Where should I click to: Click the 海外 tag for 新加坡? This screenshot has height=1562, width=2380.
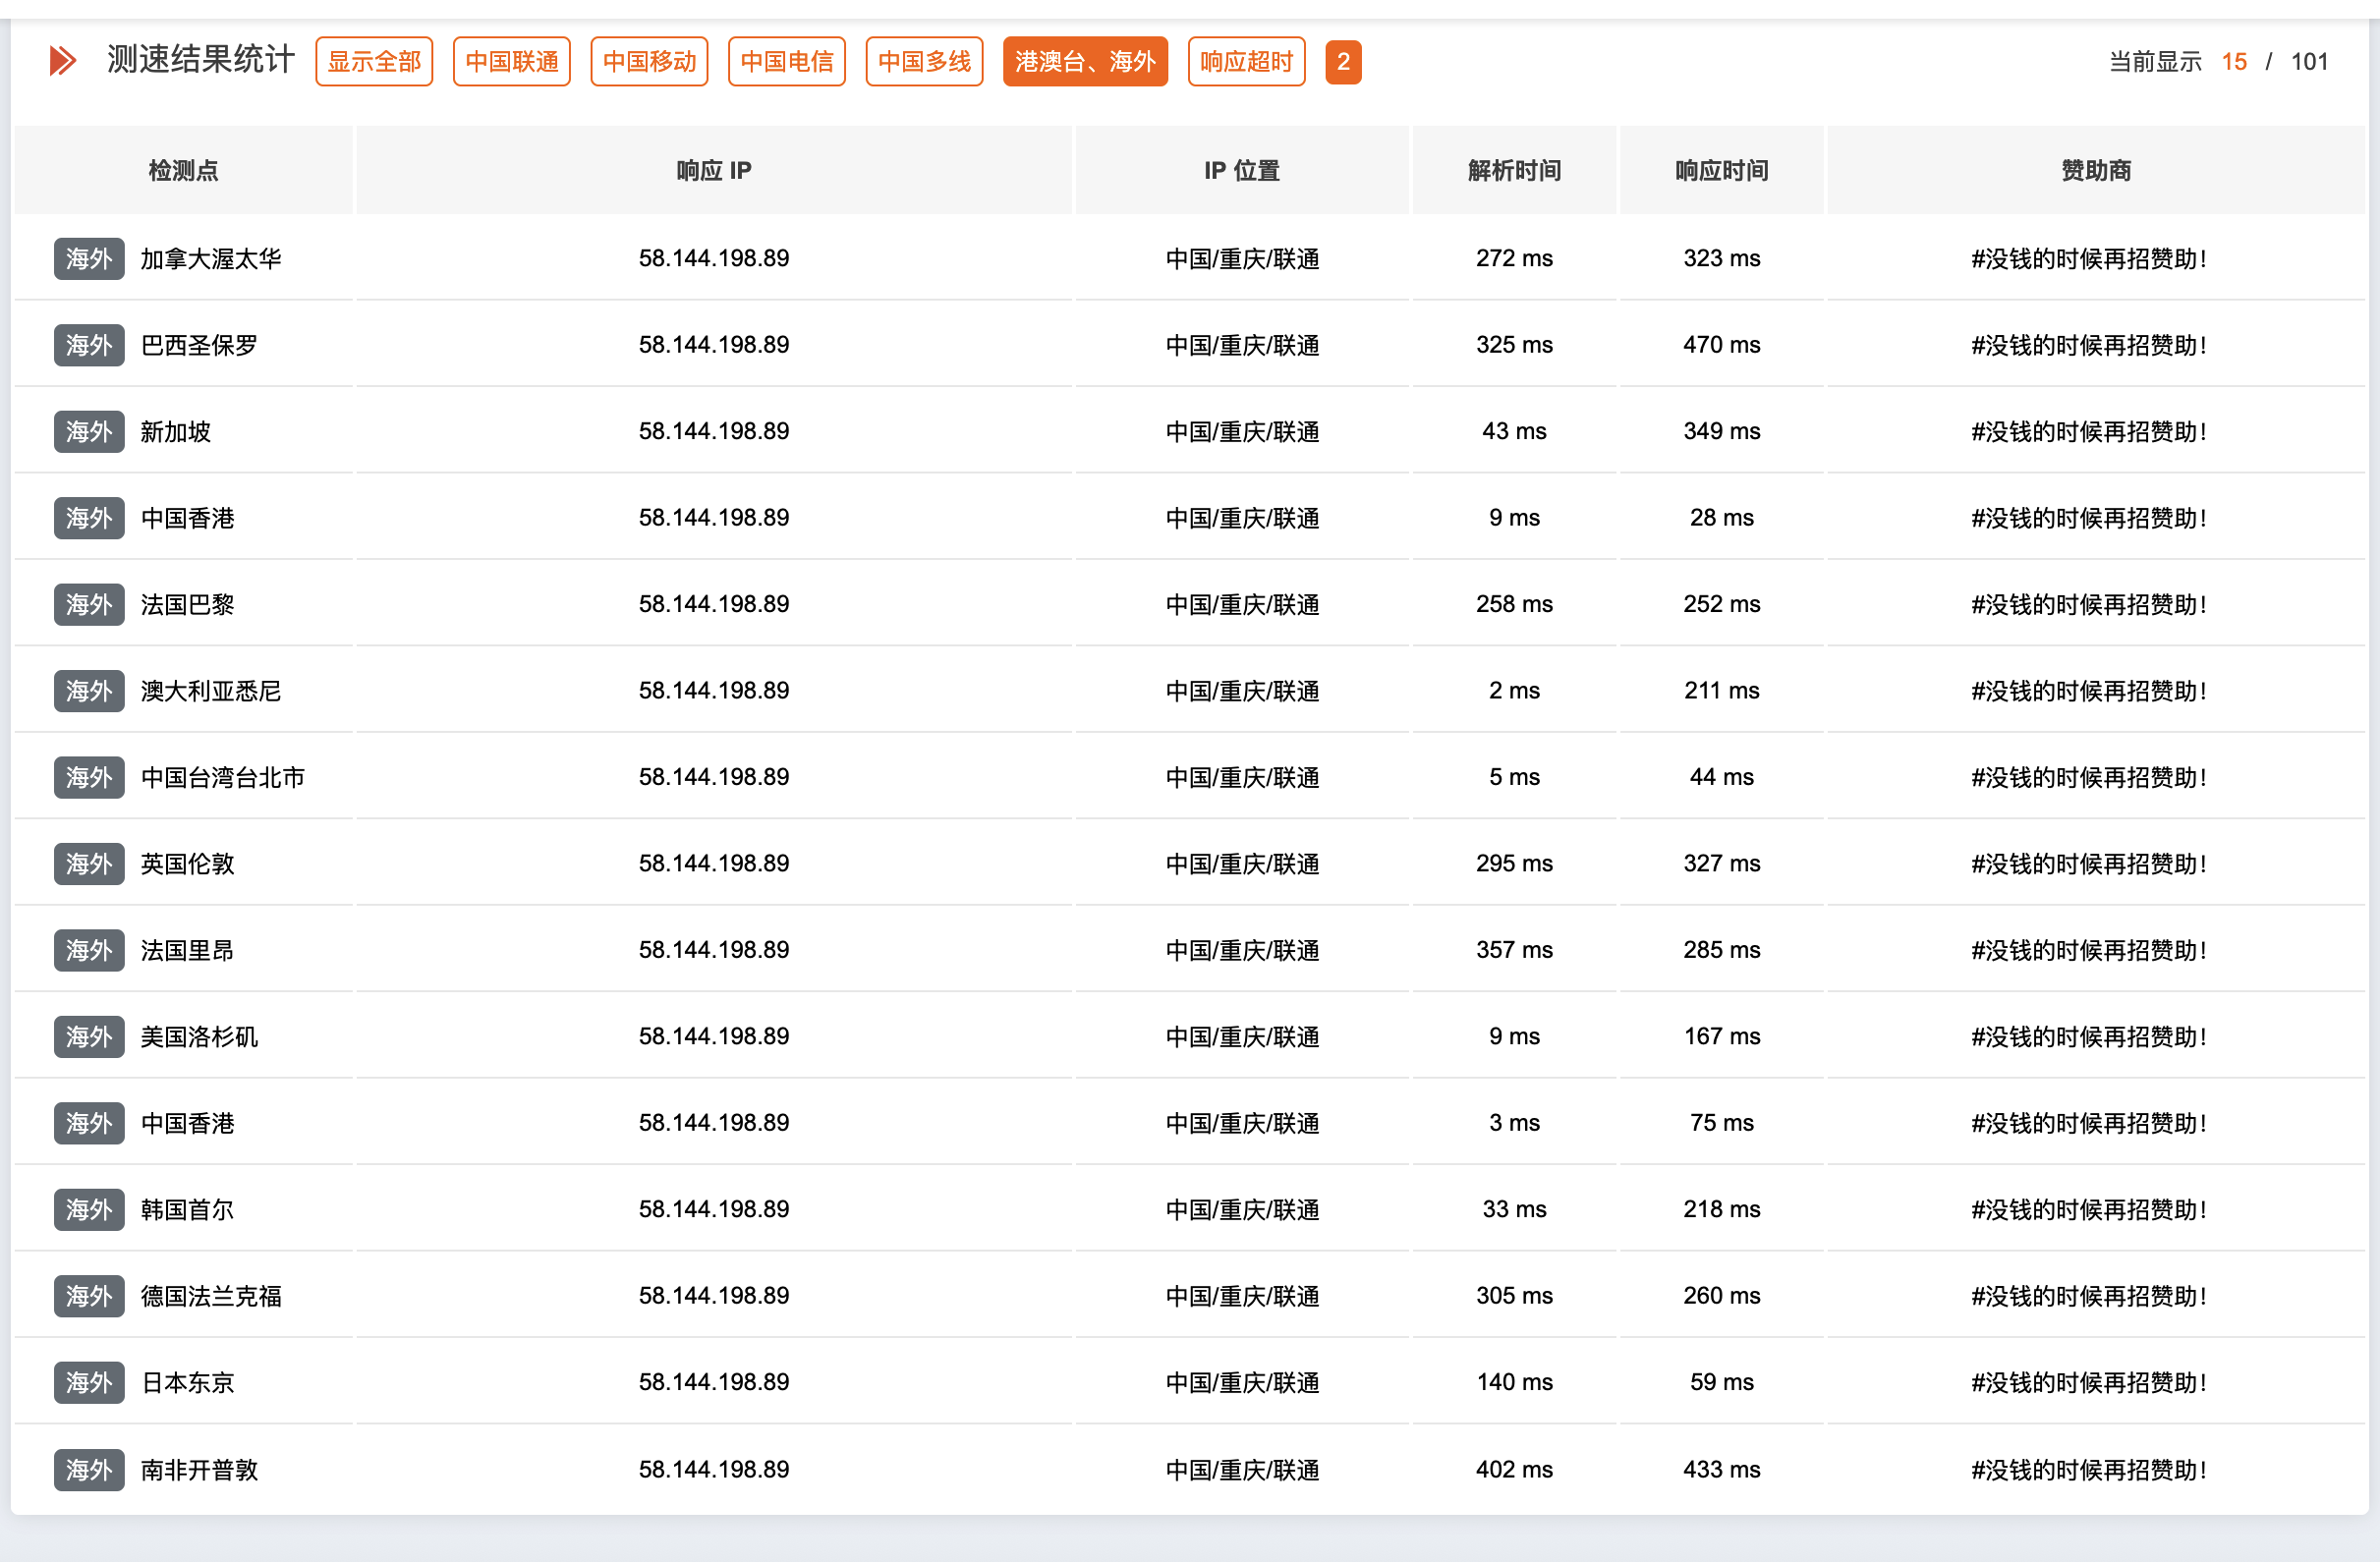pos(89,431)
